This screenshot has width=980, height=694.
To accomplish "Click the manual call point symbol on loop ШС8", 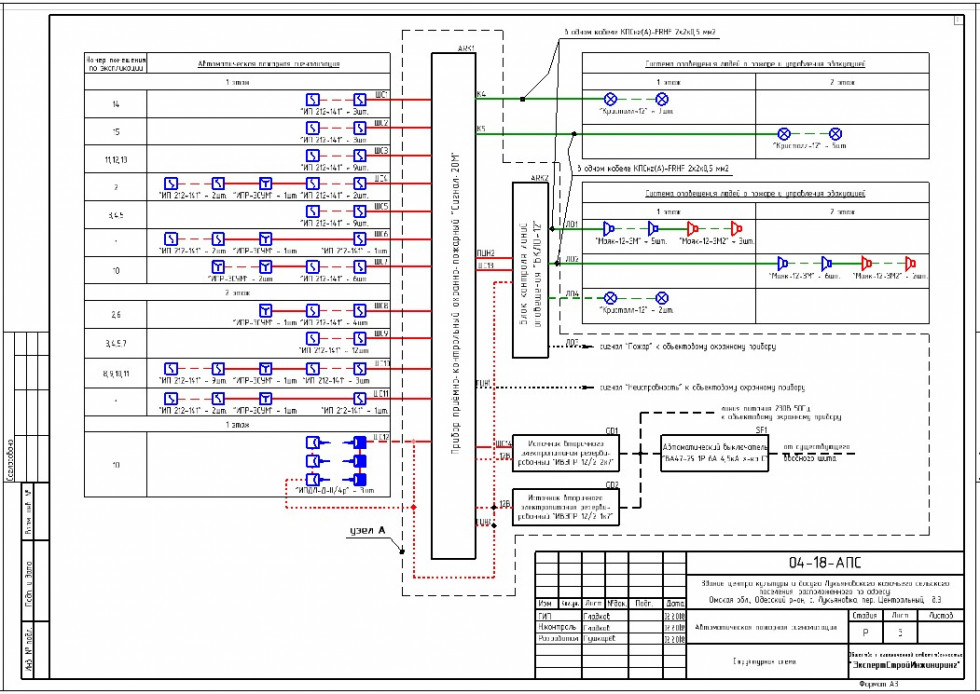I will coord(265,312).
